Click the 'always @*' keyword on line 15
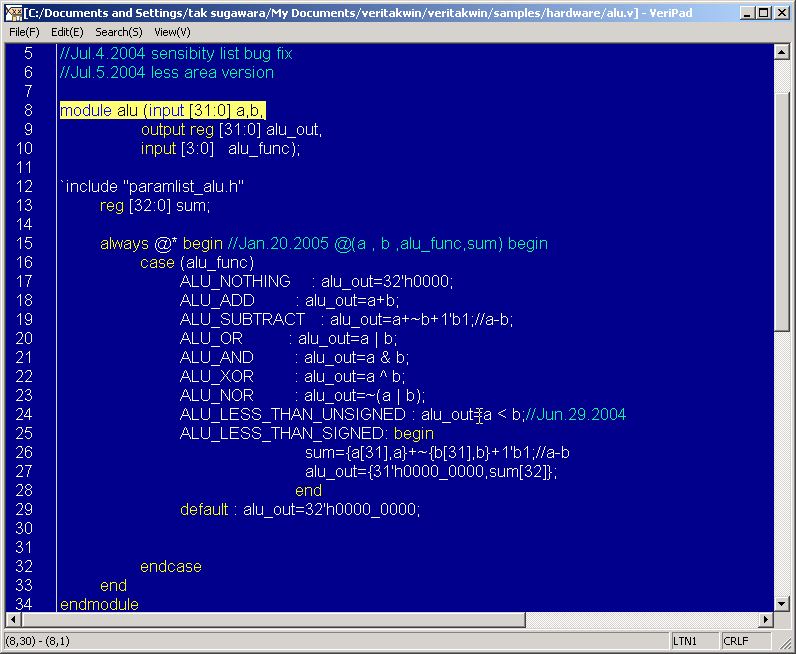The height and width of the screenshot is (654, 796). (x=139, y=243)
